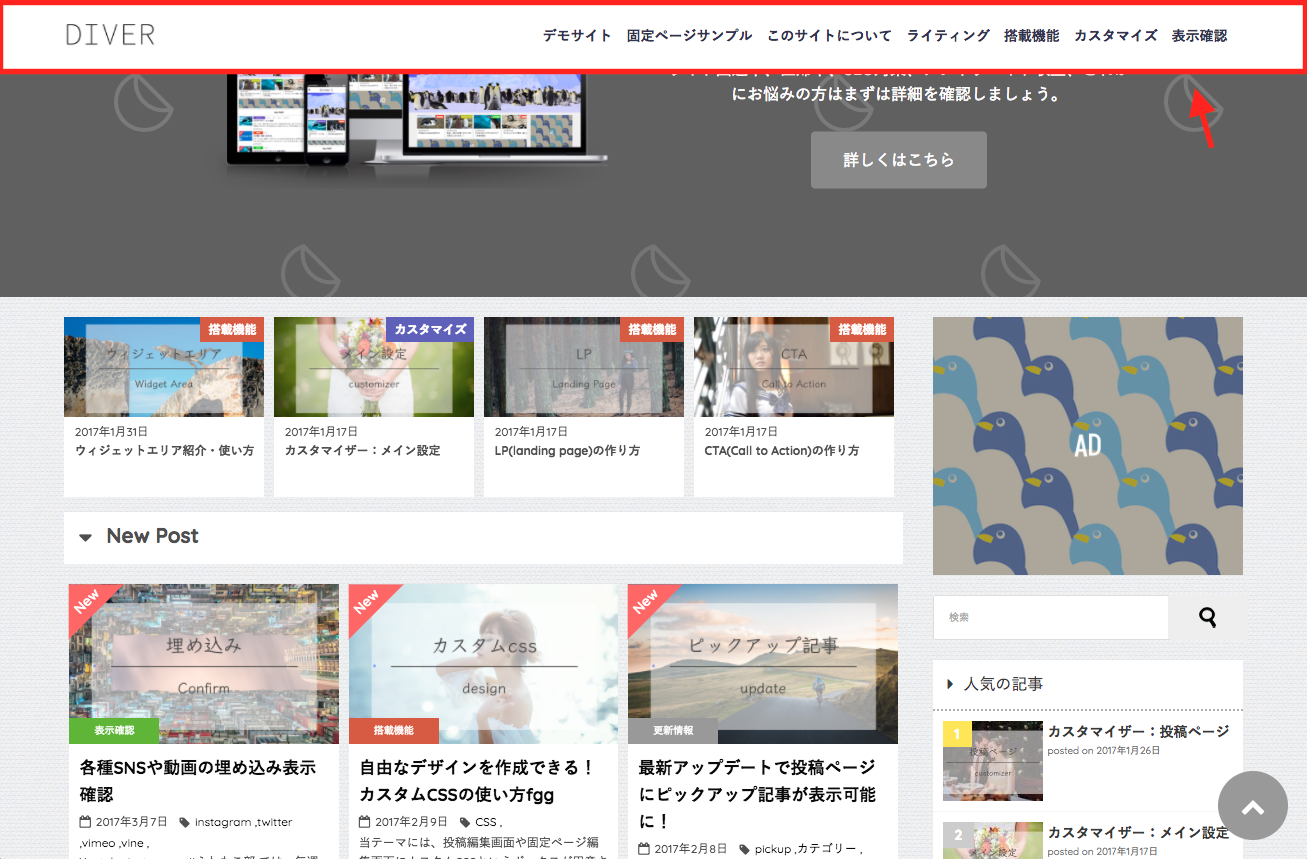Viewport: 1307px width, 859px height.
Task: Open the rank 2 popular article thumbnail
Action: 993,840
